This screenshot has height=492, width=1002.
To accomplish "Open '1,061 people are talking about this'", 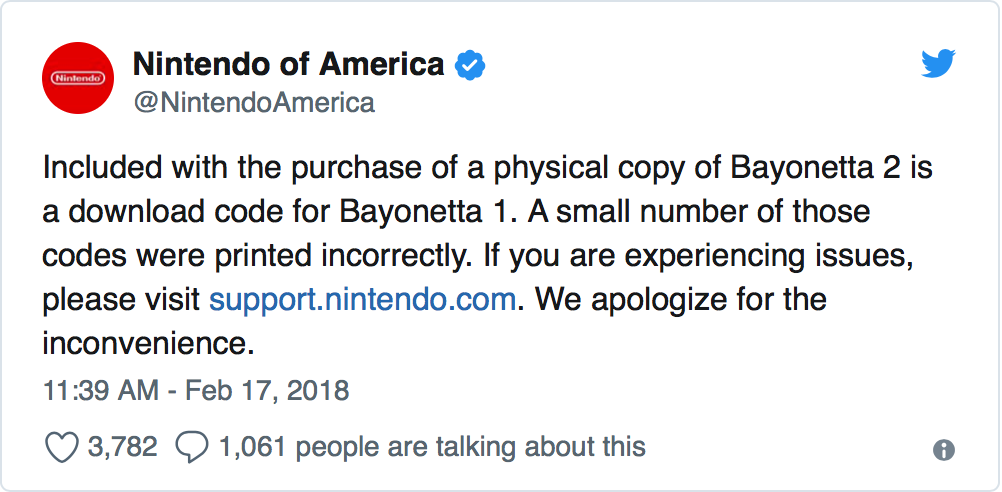I will pos(428,447).
